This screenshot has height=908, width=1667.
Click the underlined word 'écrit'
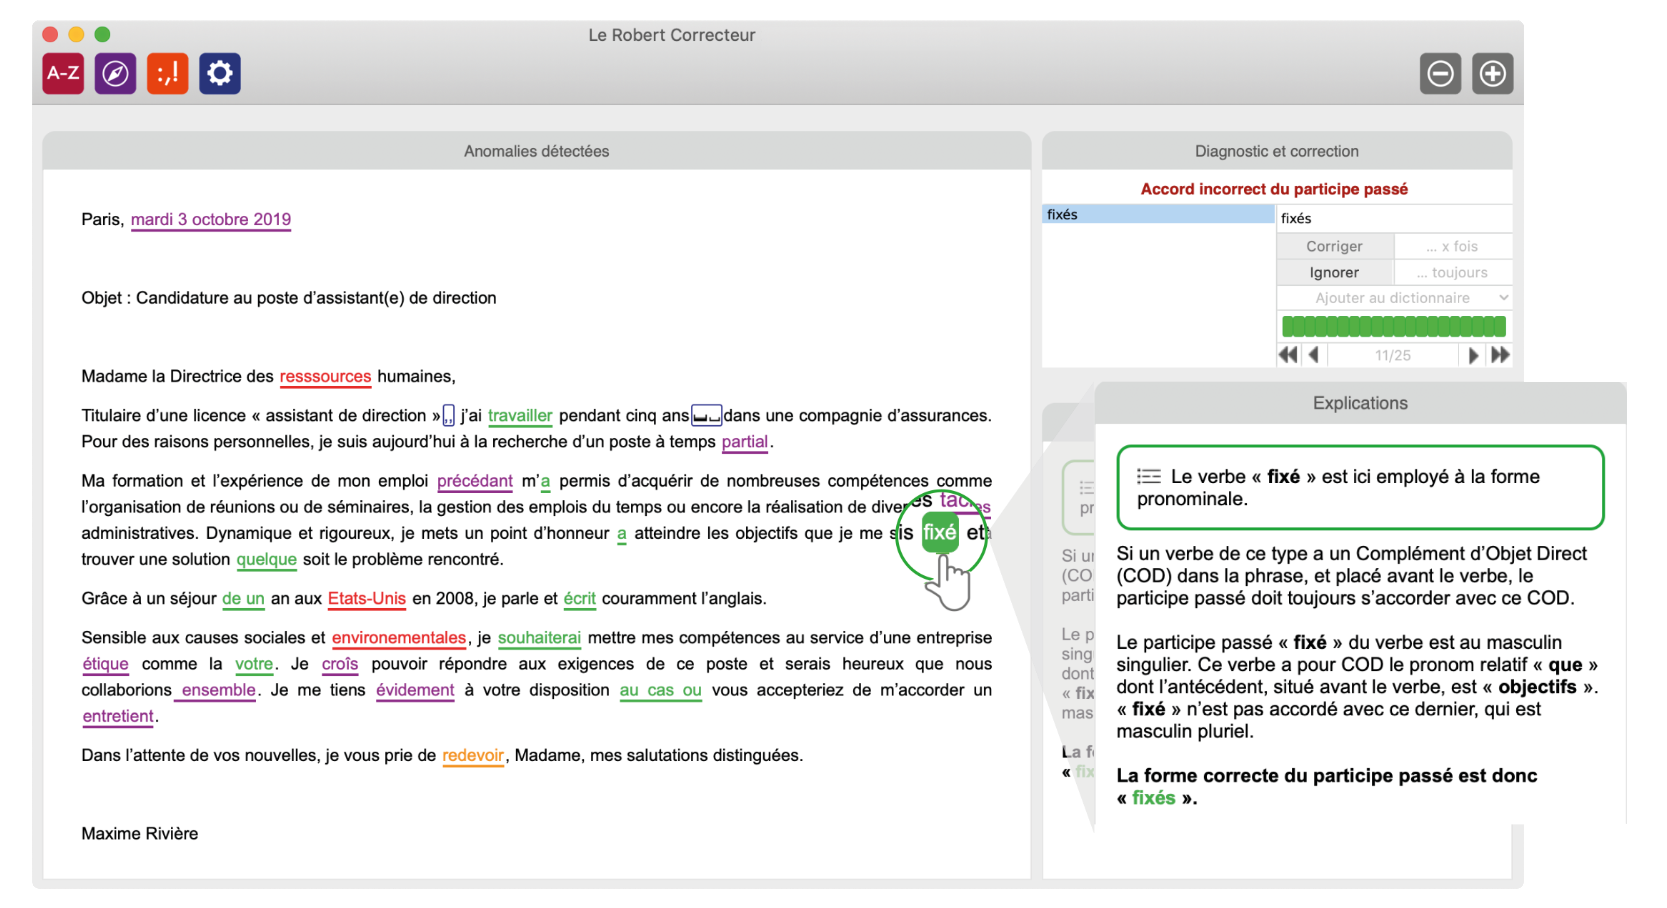[x=579, y=599]
